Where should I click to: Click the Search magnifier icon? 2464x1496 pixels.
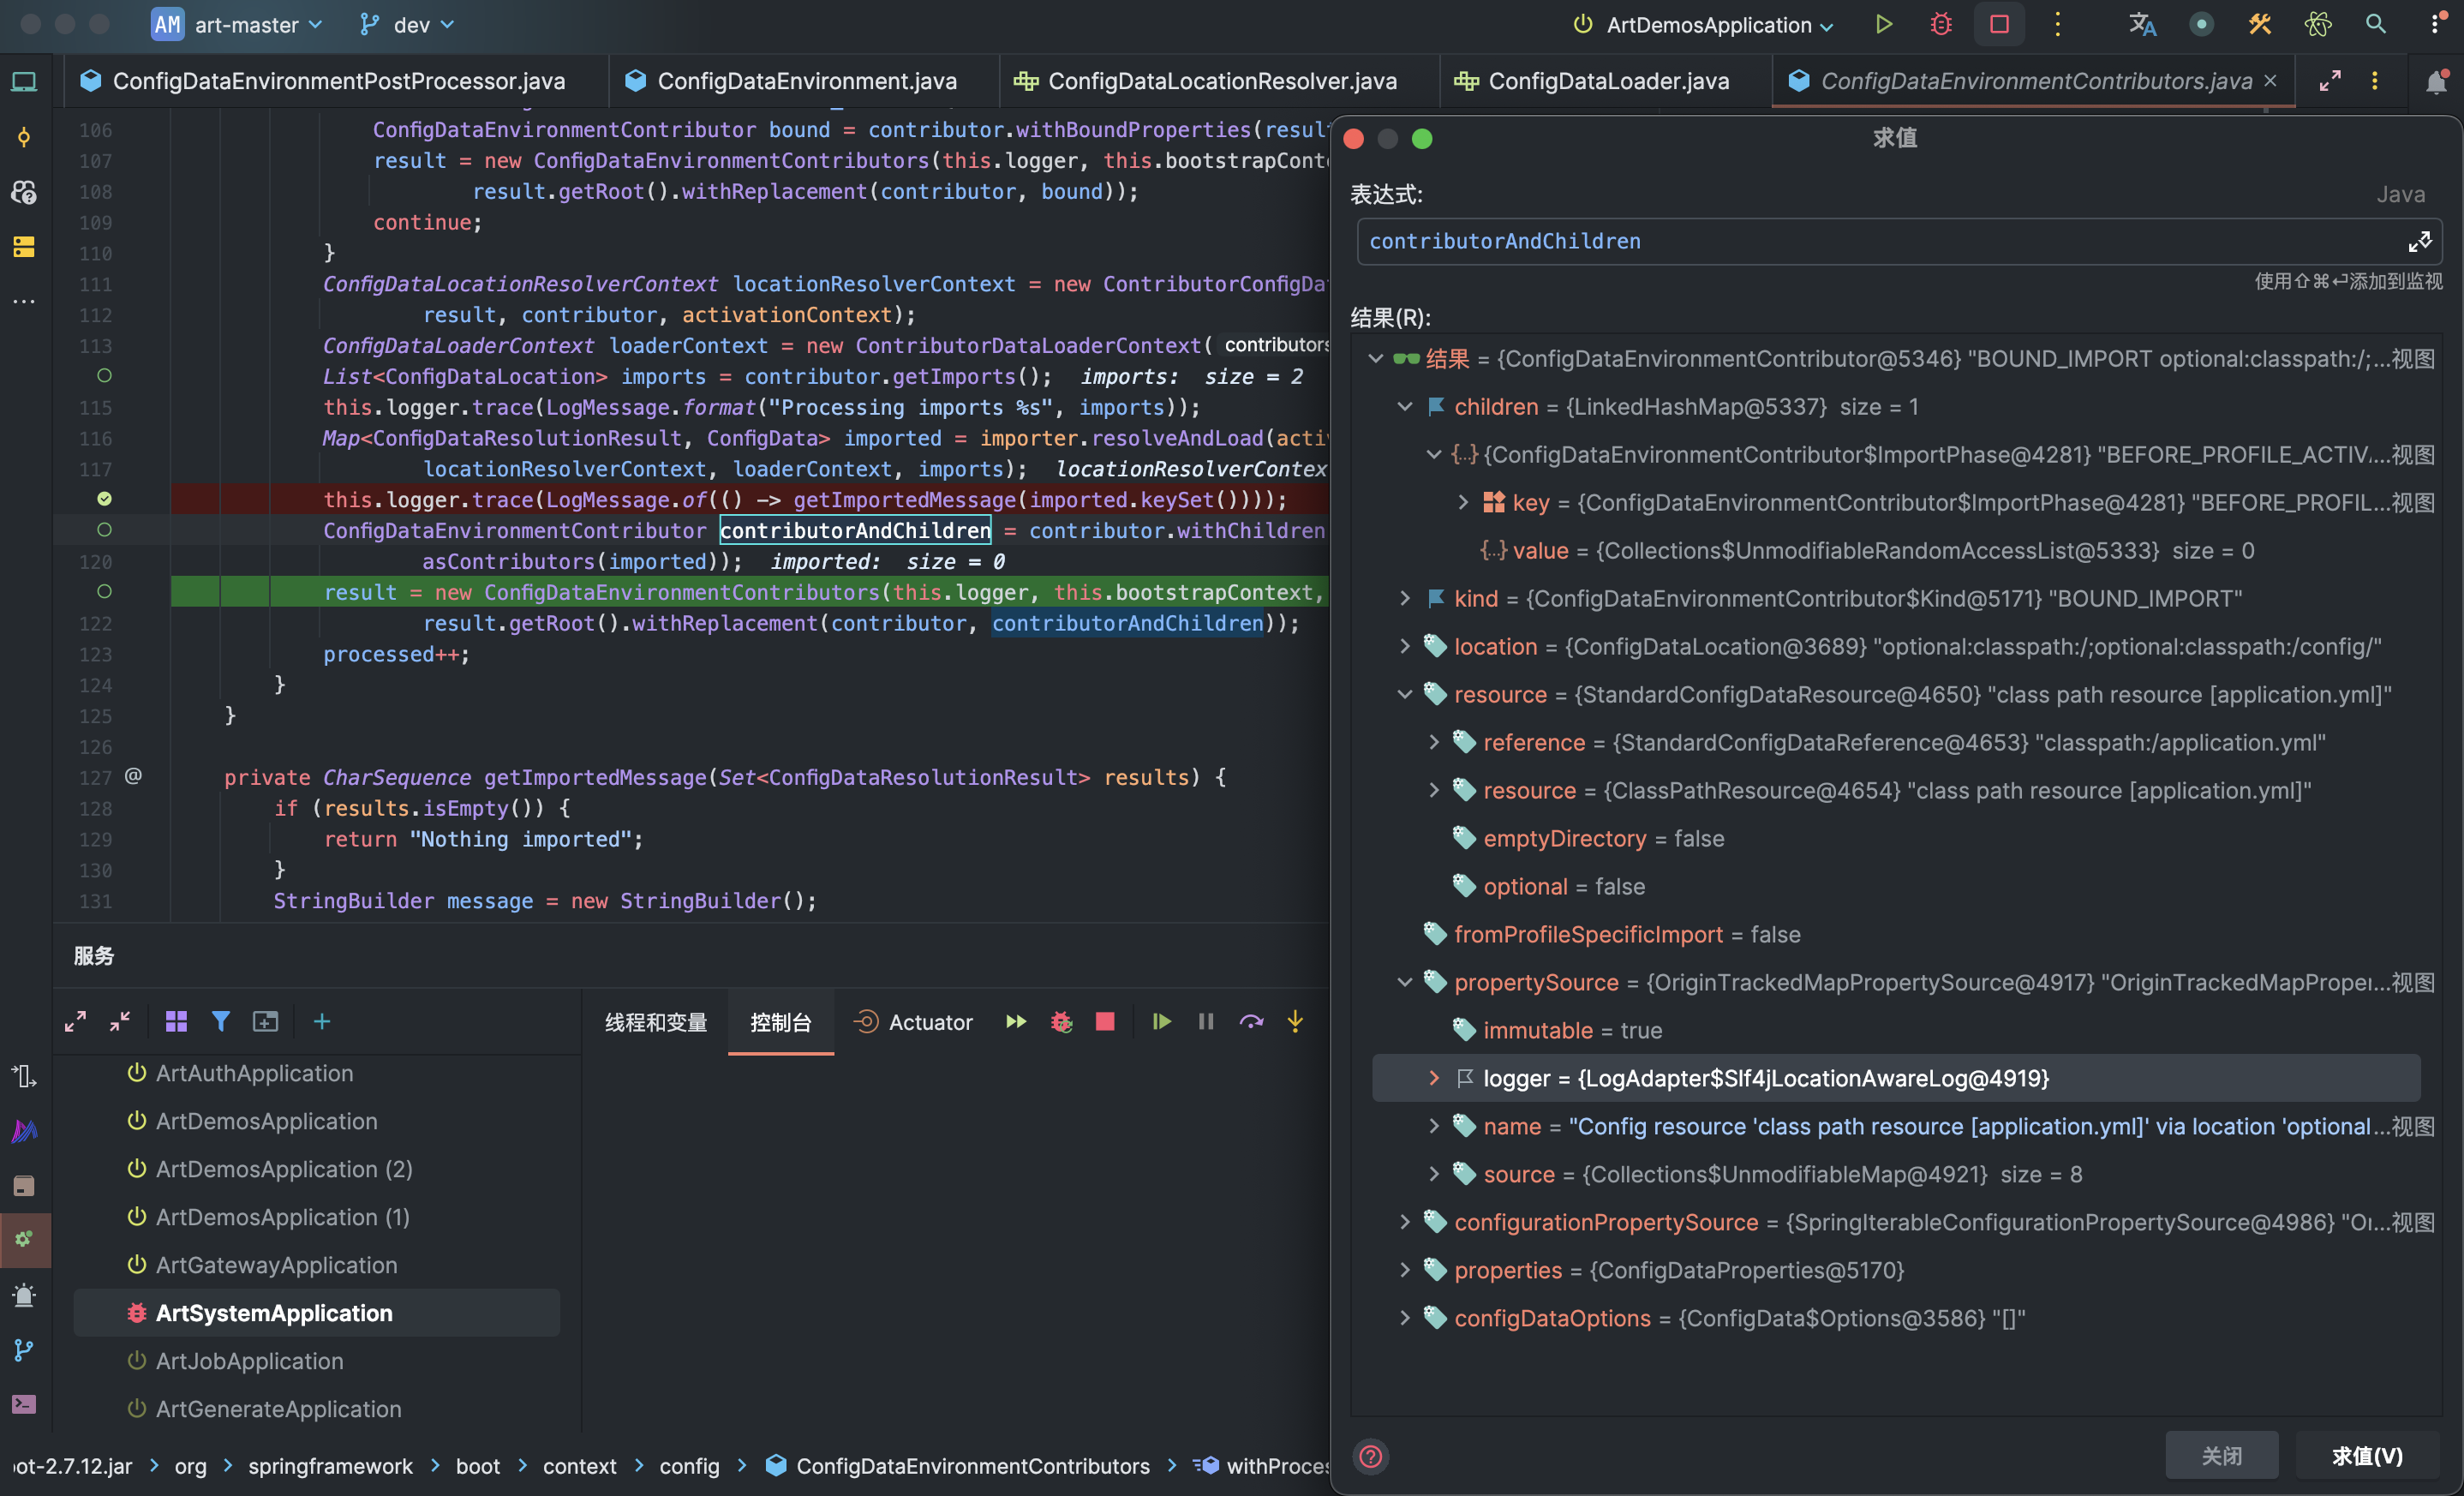coord(2375,24)
